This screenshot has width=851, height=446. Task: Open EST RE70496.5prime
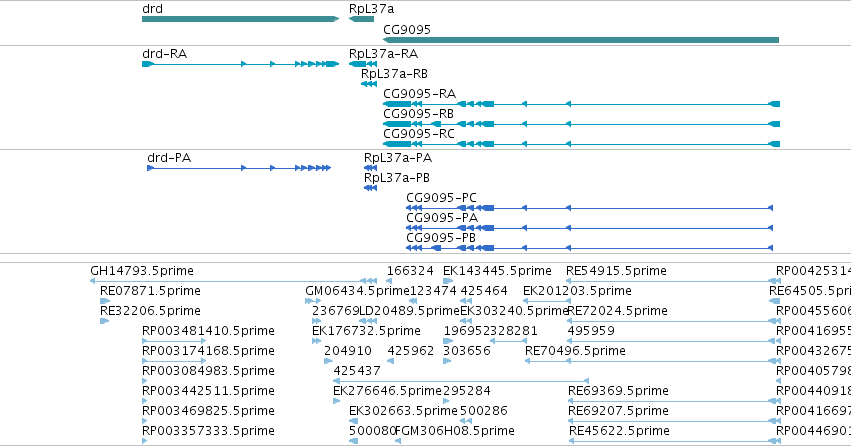coord(575,351)
